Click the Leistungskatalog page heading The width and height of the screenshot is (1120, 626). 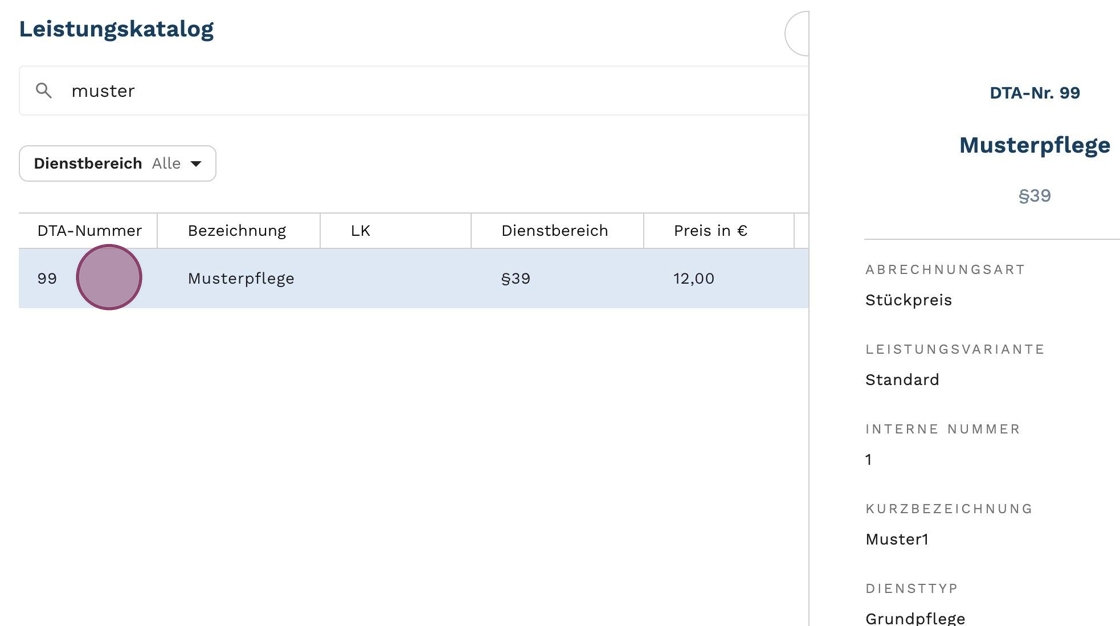click(116, 29)
